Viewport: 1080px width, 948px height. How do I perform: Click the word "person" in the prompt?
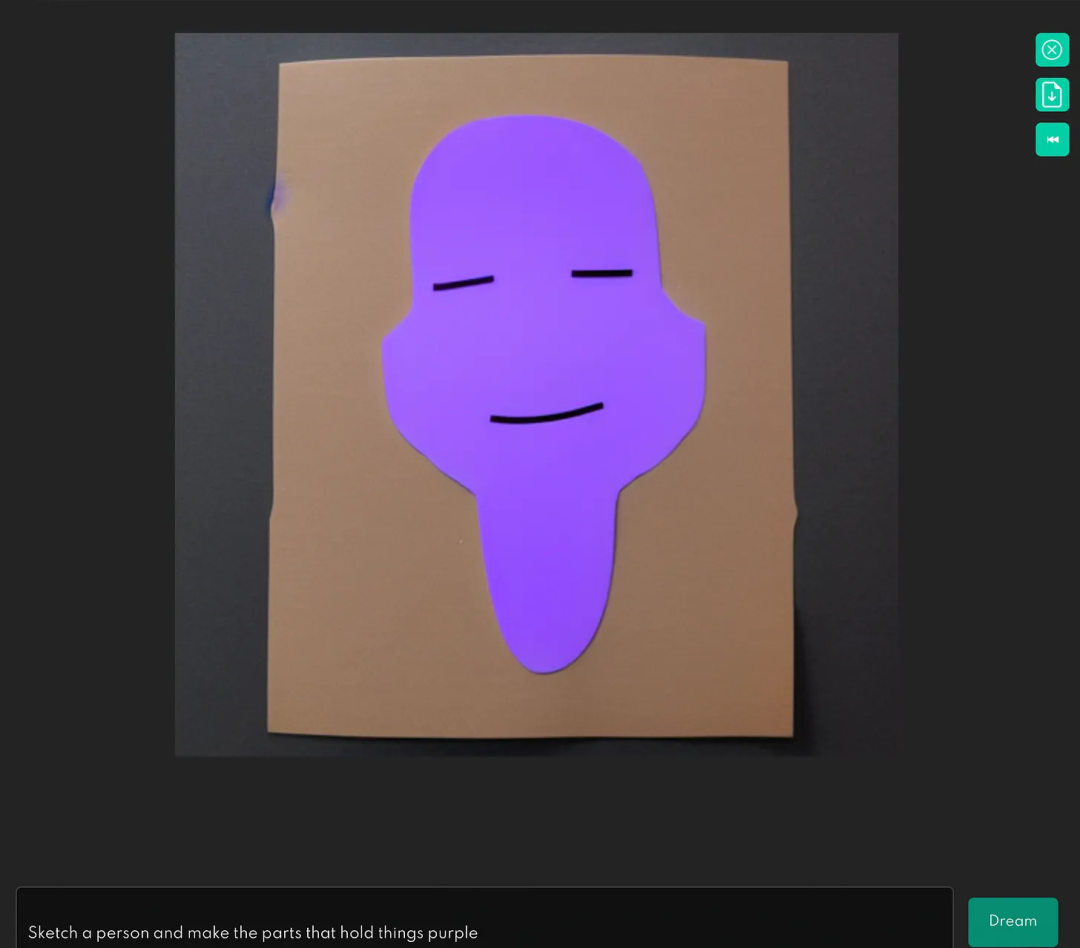(x=122, y=933)
